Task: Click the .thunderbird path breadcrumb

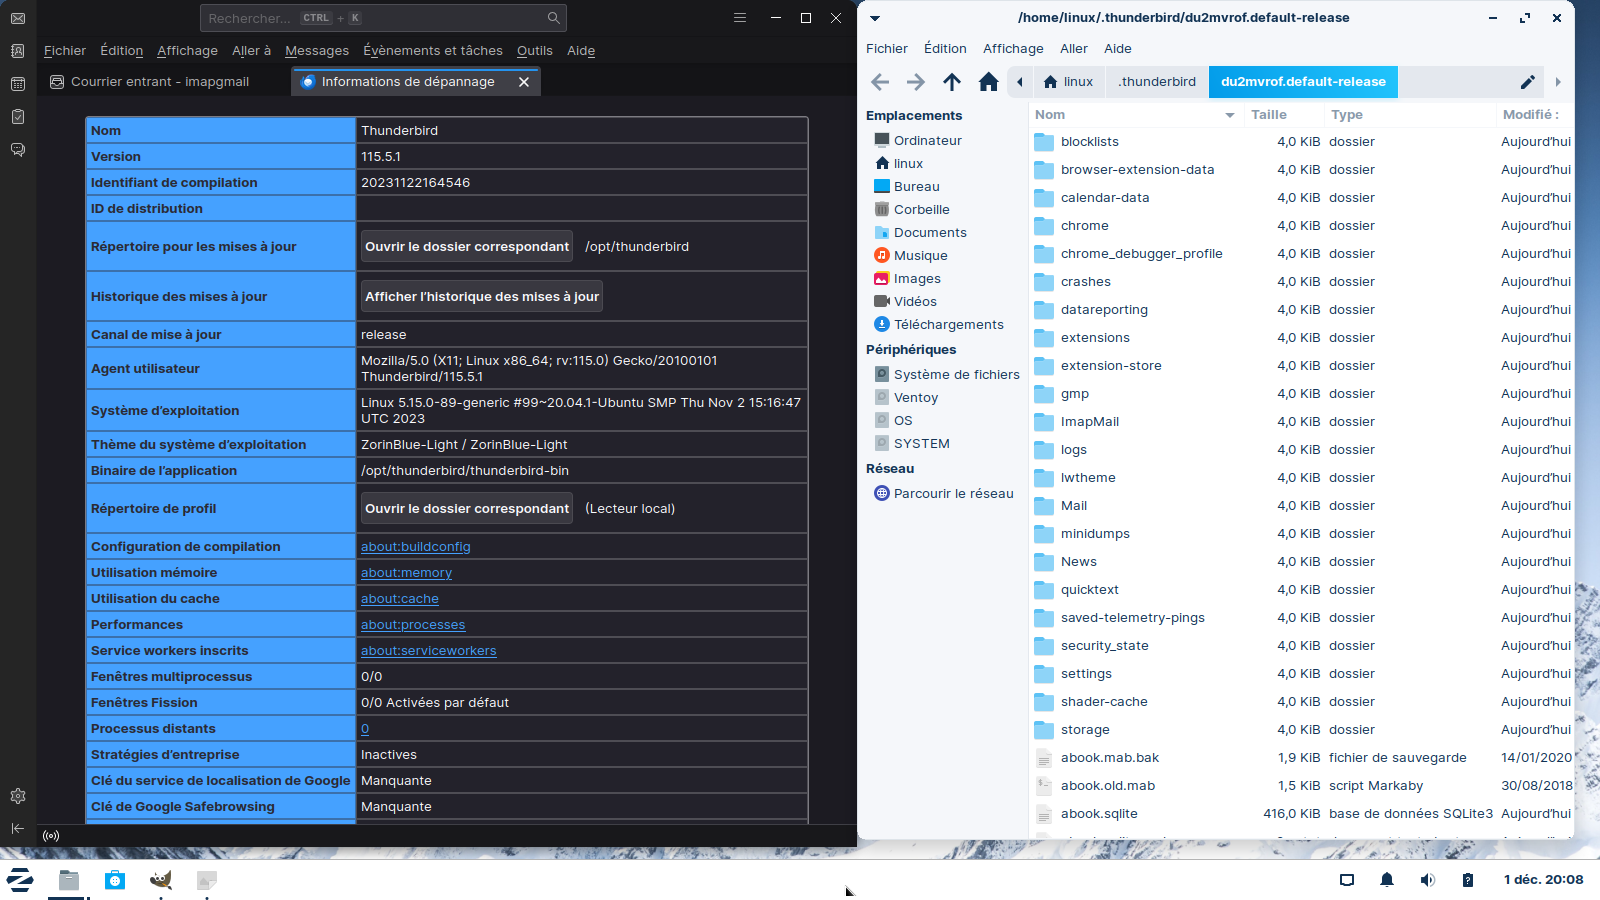Action: (x=1157, y=82)
